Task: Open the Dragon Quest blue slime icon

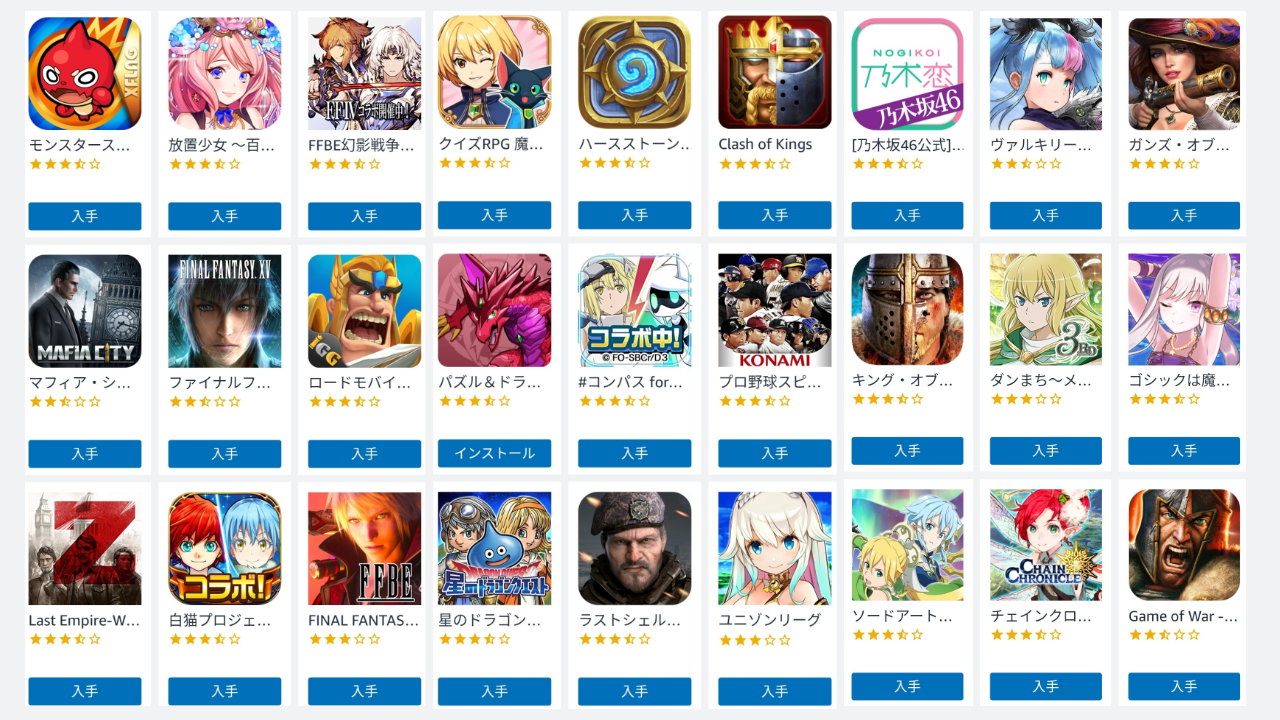Action: 495,548
